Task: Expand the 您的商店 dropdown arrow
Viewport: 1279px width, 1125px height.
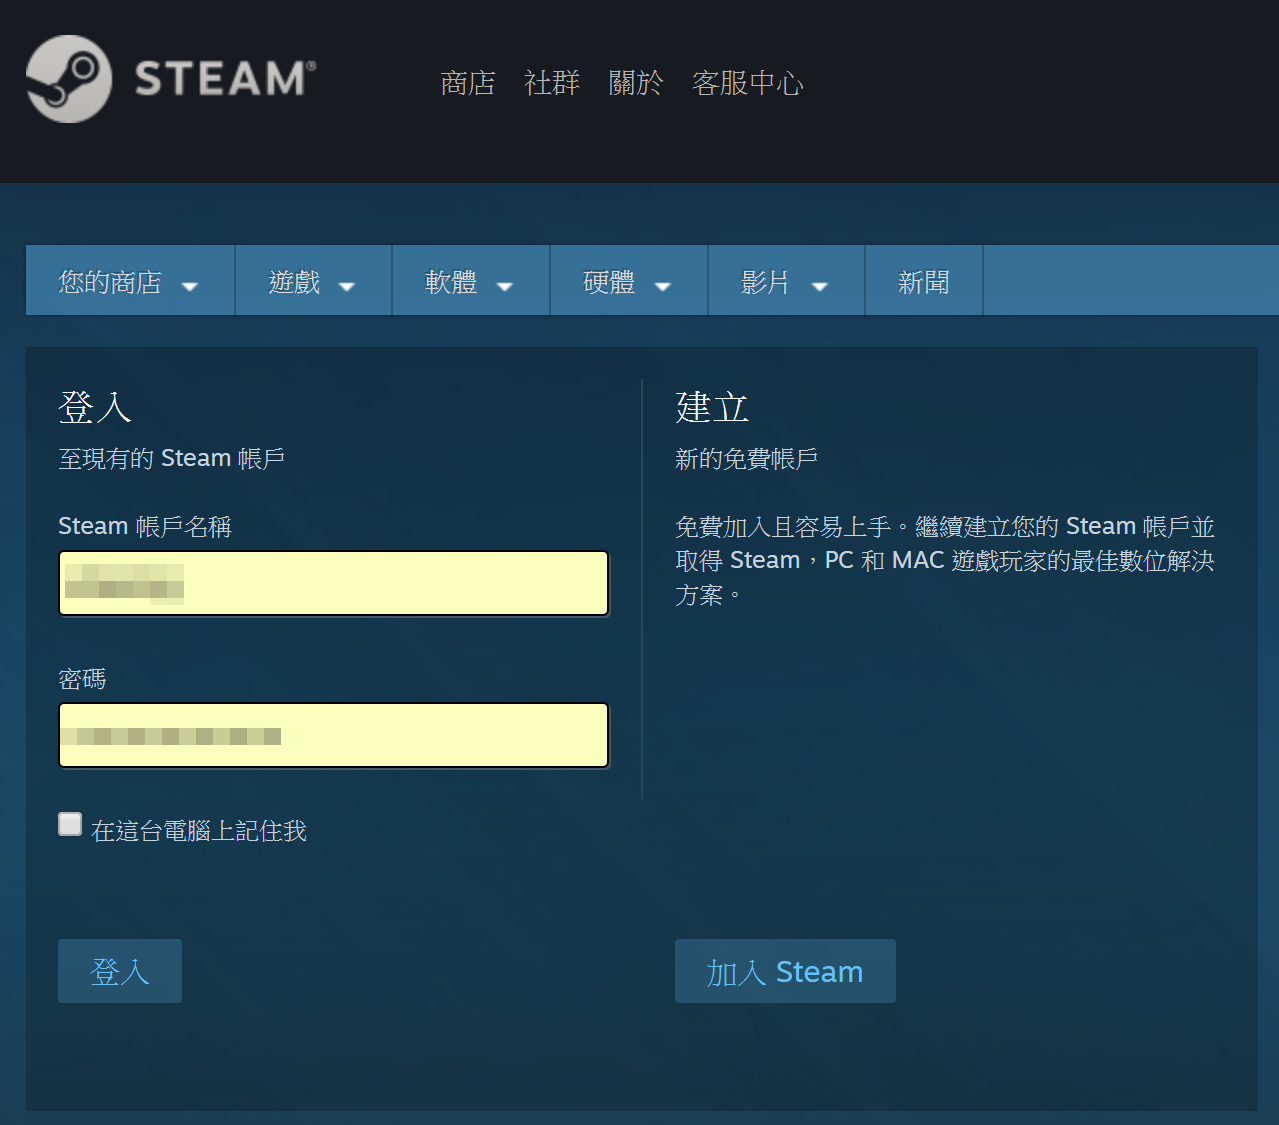Action: pyautogui.click(x=190, y=286)
